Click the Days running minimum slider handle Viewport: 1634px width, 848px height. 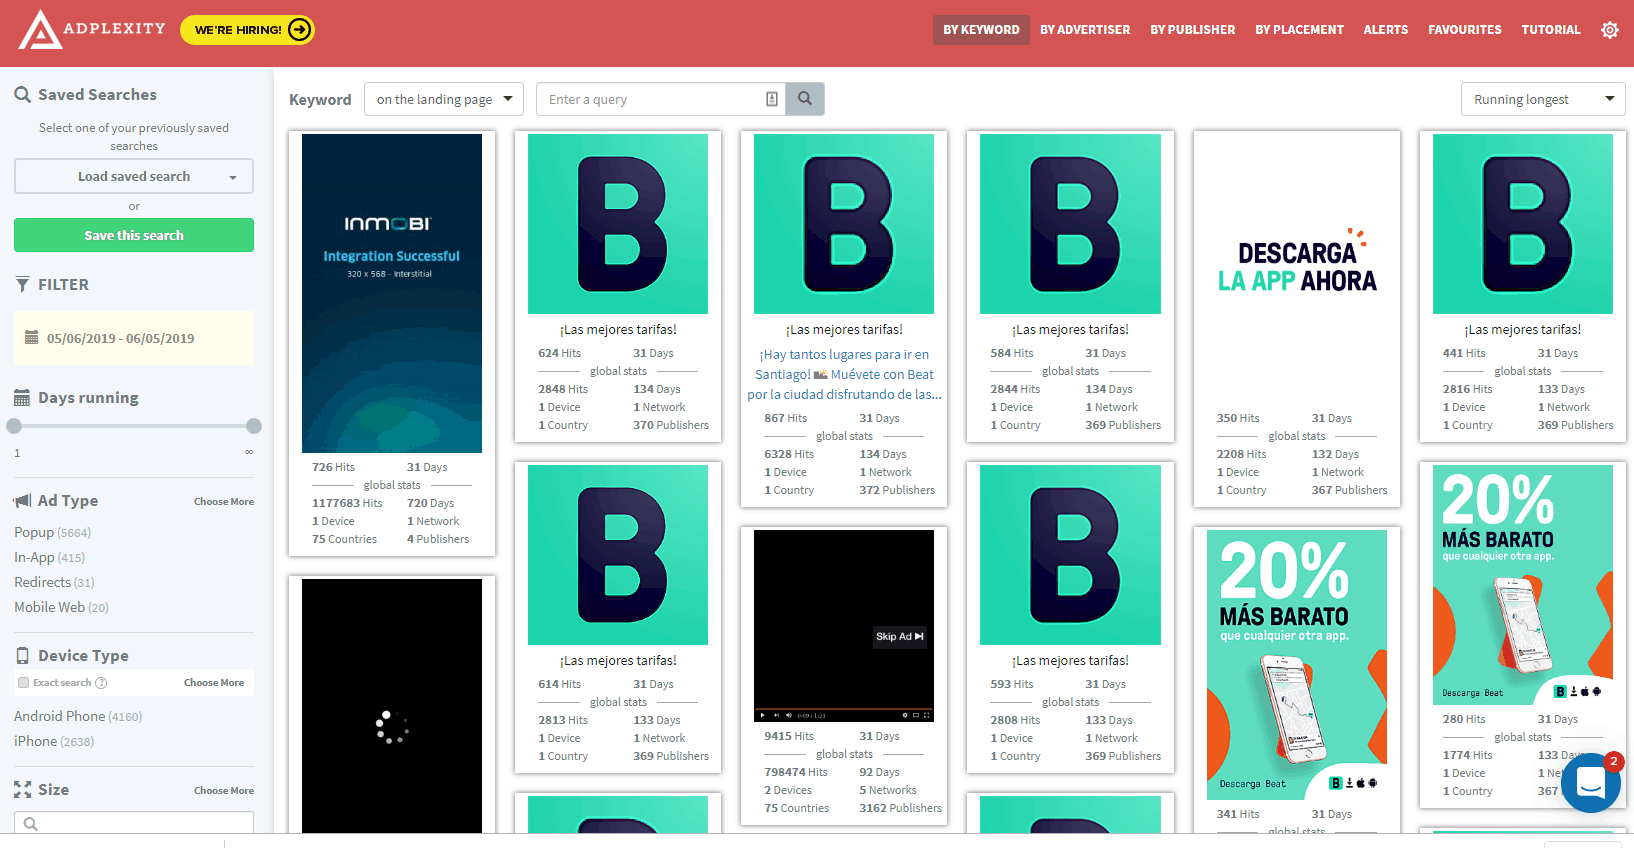14,426
